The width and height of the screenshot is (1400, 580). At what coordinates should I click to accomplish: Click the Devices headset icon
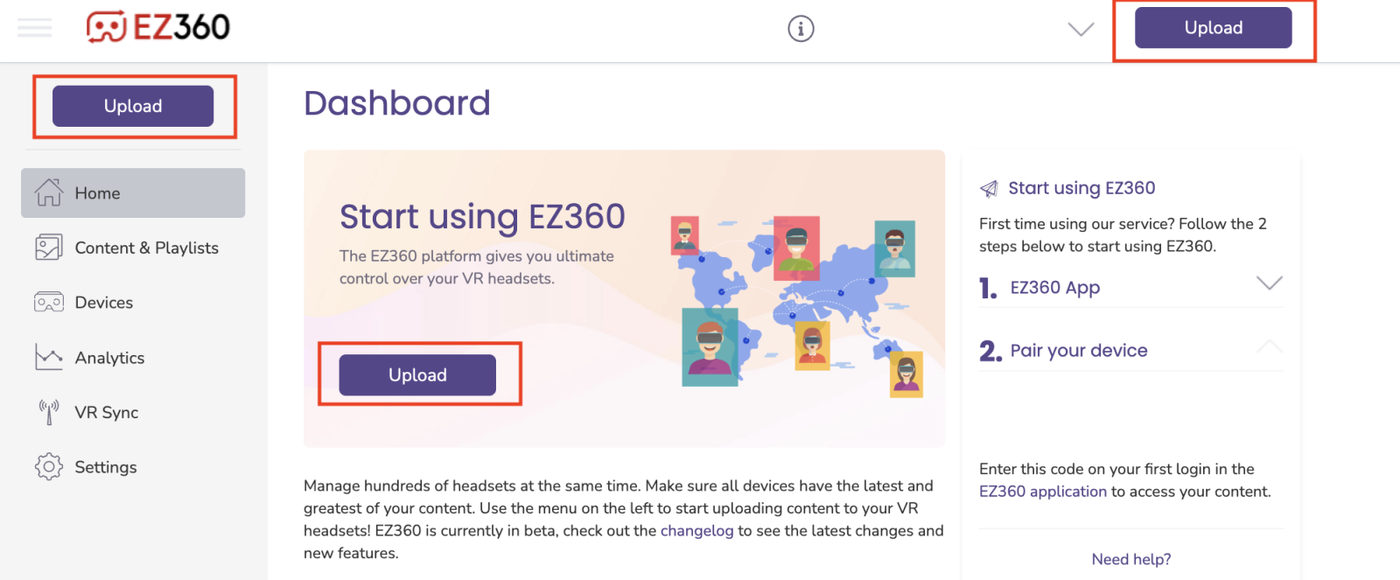[x=49, y=302]
